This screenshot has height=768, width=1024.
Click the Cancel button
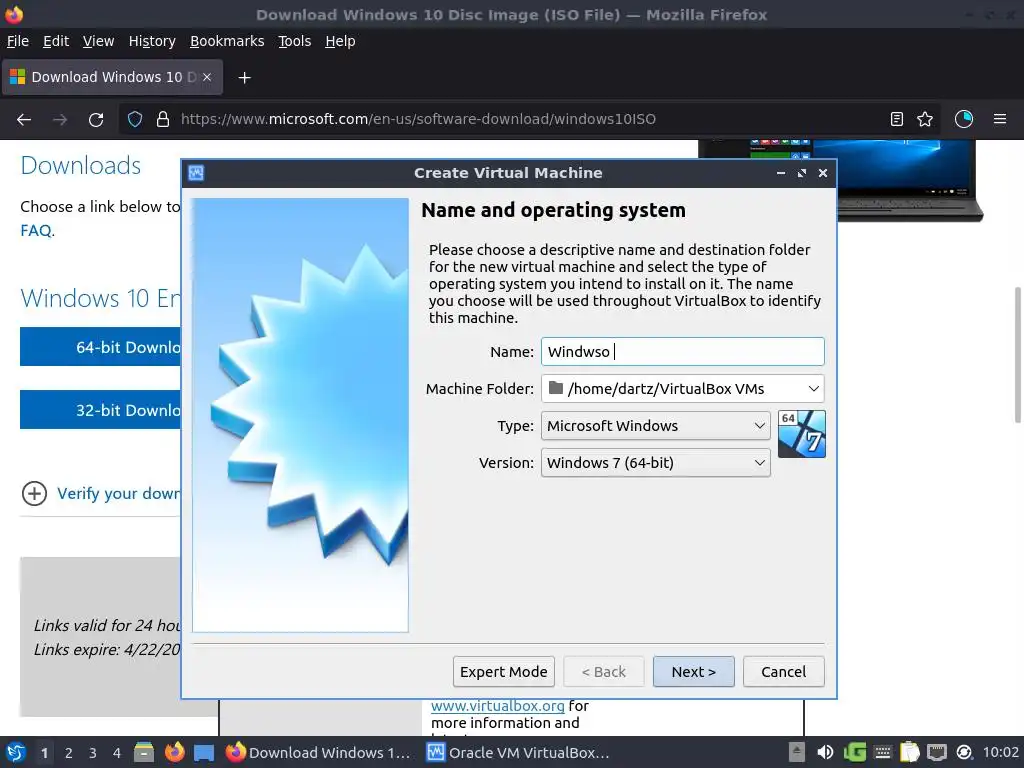[x=784, y=671]
